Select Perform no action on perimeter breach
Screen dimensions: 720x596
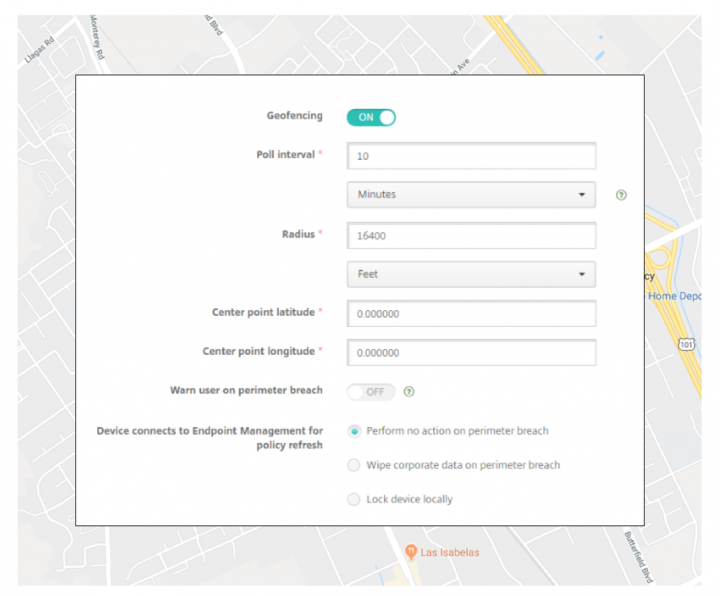(354, 431)
